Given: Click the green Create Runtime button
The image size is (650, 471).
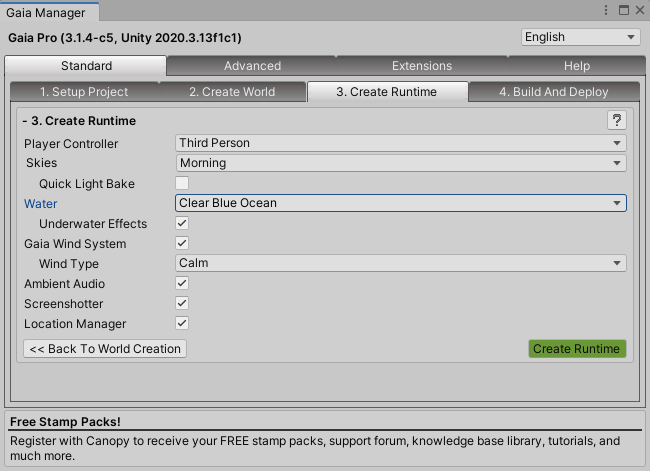Looking at the screenshot, I should tap(577, 349).
